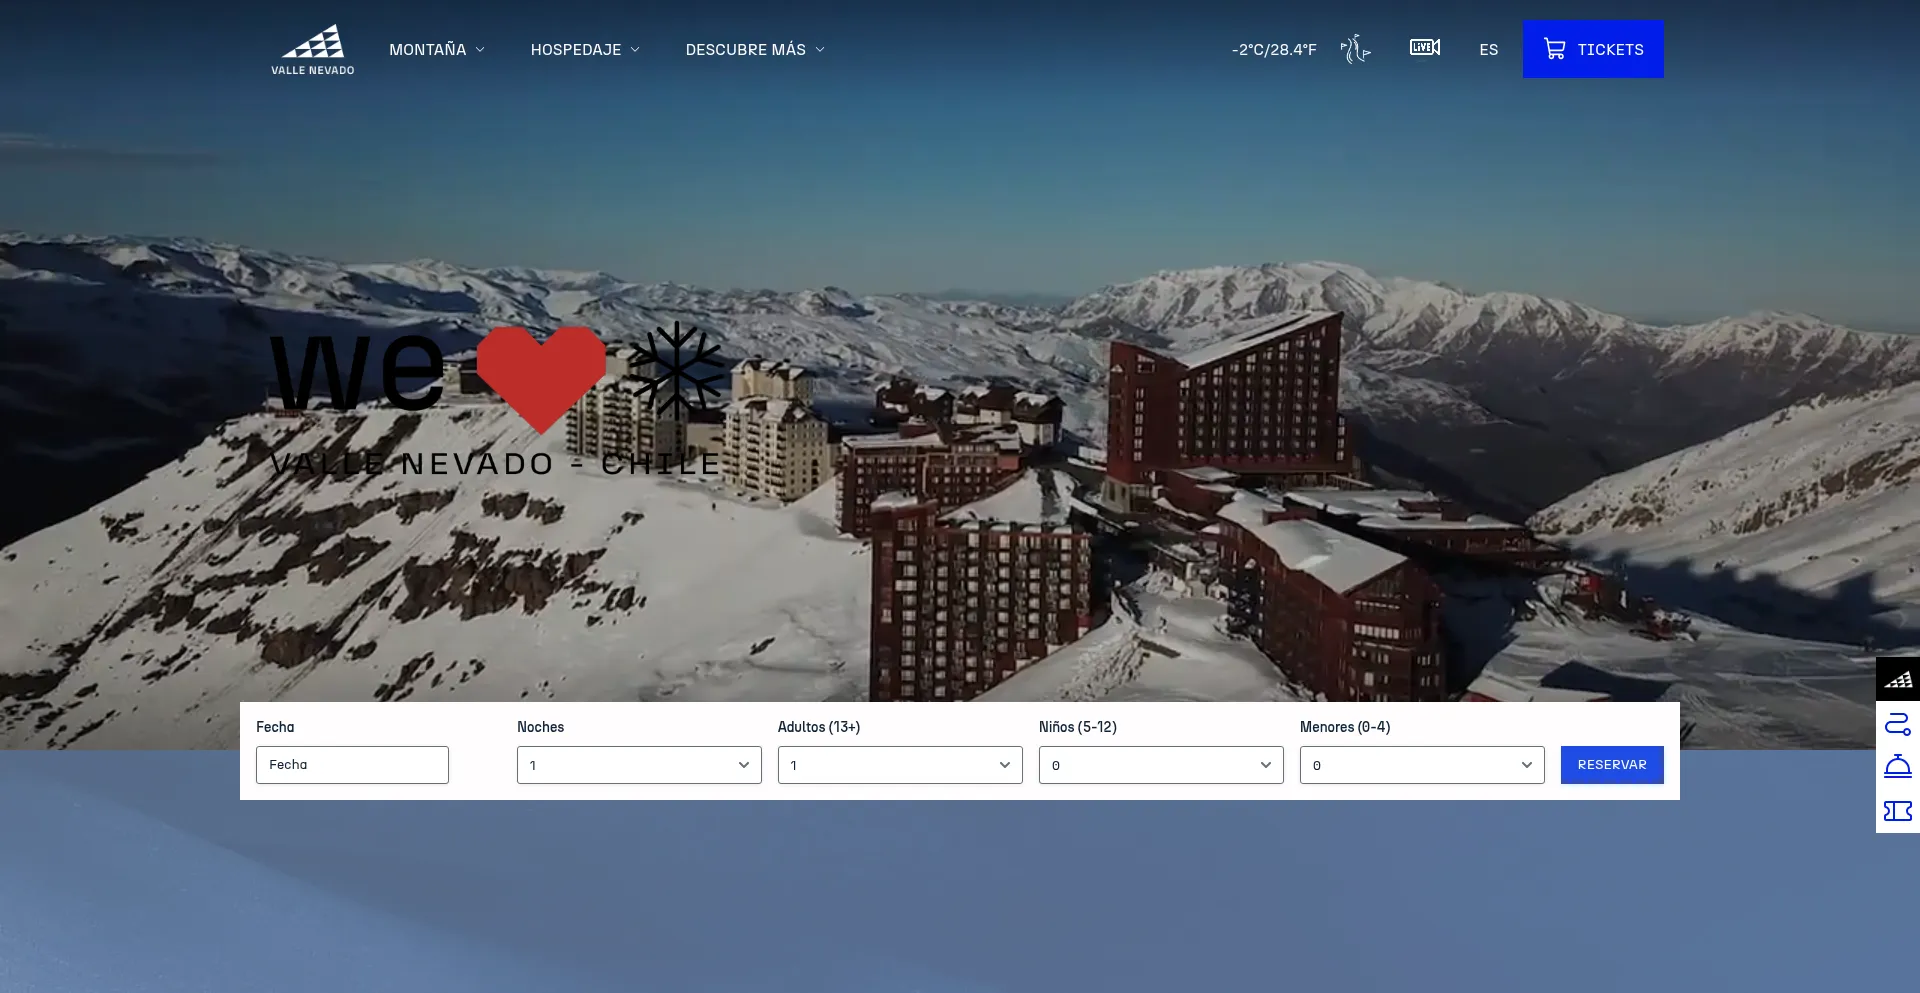The image size is (1920, 993).
Task: Open the TICKETS button
Action: [1593, 49]
